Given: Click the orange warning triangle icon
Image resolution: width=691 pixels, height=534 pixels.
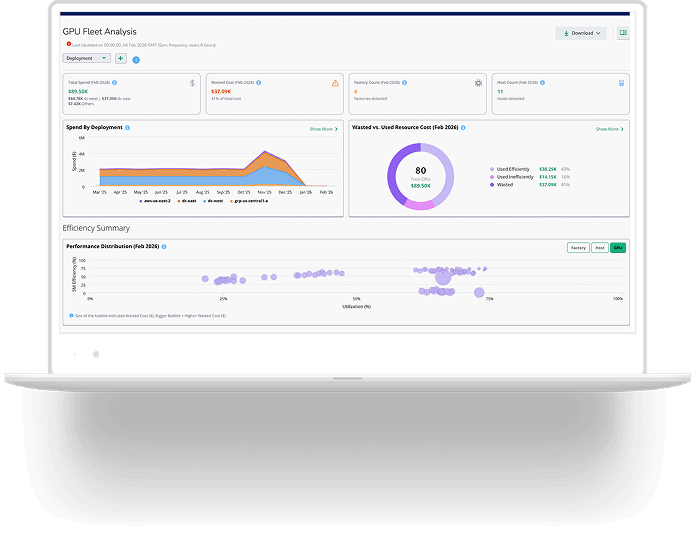Looking at the screenshot, I should click(x=335, y=83).
